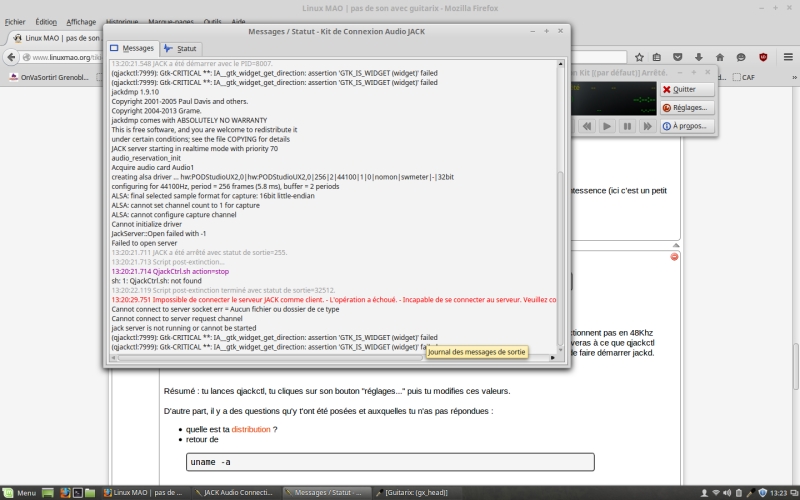The width and height of the screenshot is (800, 500).
Task: Click the 'jackdmp 1.9.10' log line
Action: click(135, 92)
